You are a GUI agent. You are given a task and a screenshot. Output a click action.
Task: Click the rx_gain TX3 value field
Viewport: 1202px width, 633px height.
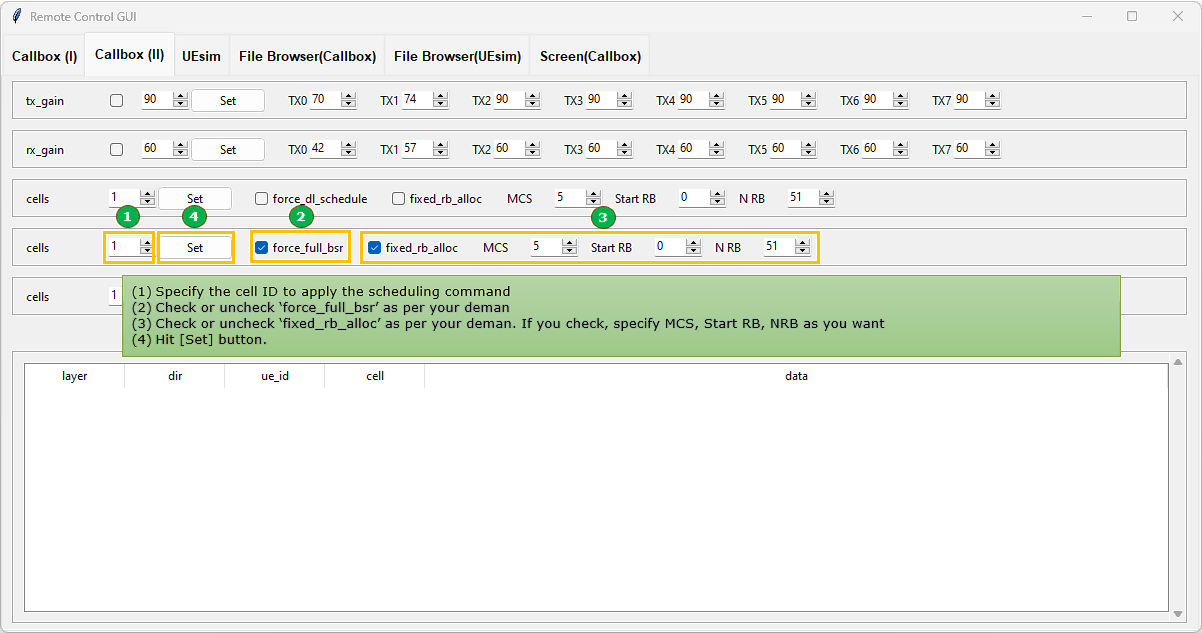(601, 149)
